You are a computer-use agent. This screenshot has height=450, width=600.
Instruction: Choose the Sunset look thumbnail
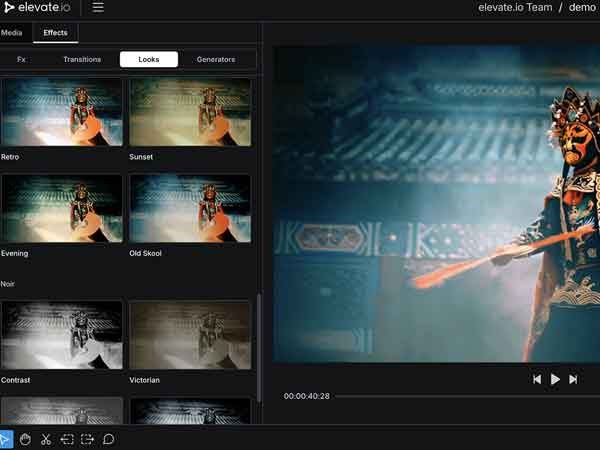190,112
